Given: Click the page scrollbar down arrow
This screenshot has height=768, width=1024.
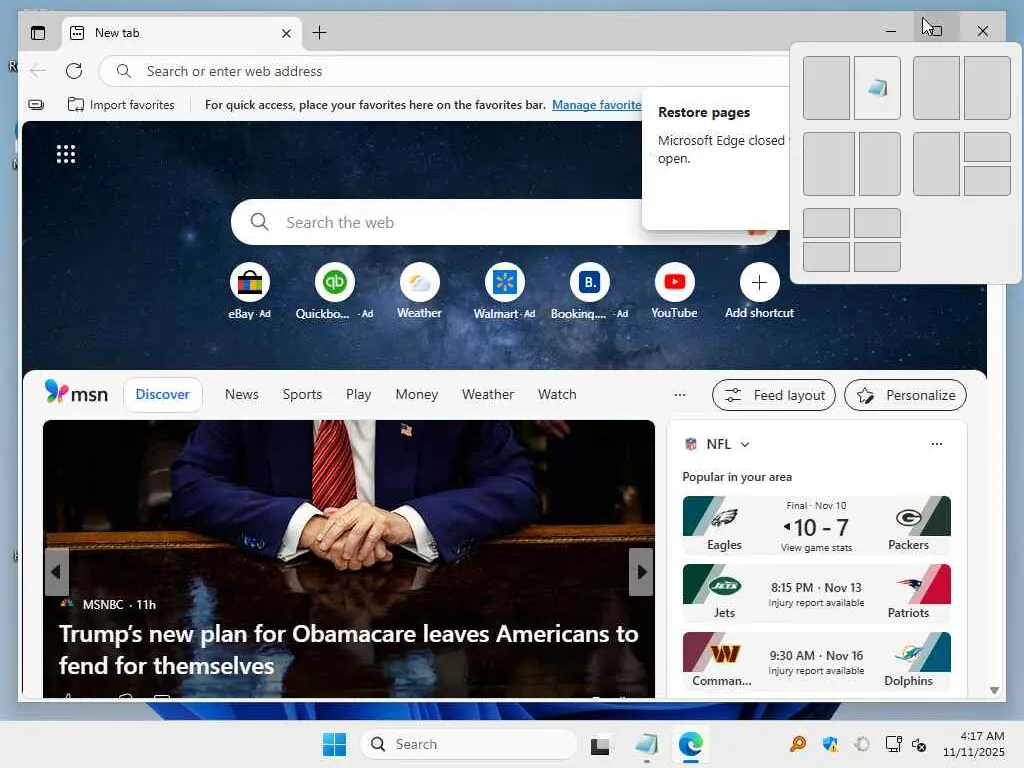Looking at the screenshot, I should click(994, 690).
